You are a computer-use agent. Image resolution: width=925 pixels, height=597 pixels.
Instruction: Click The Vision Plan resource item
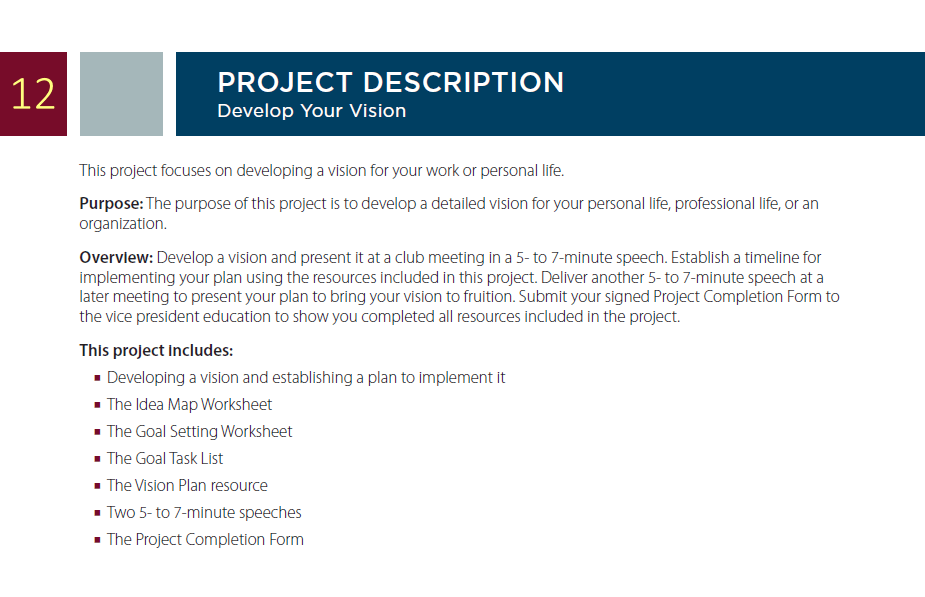pyautogui.click(x=187, y=486)
